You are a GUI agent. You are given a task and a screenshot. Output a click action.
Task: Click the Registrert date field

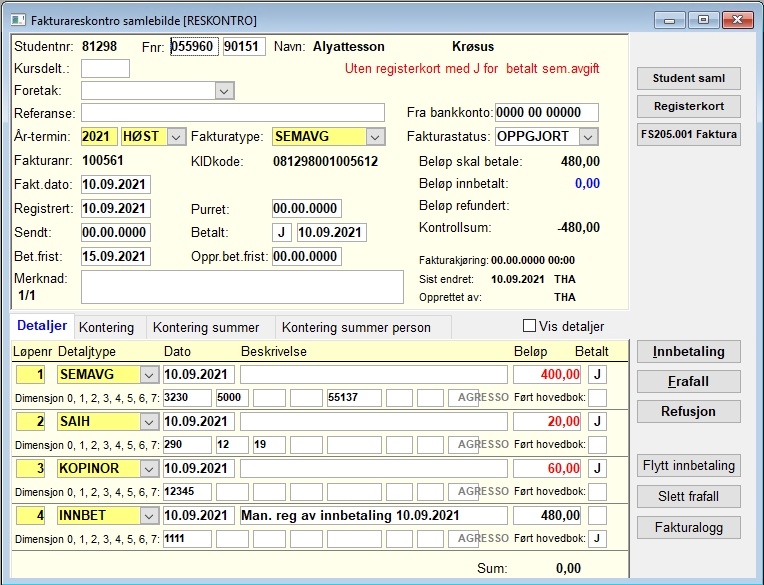116,208
